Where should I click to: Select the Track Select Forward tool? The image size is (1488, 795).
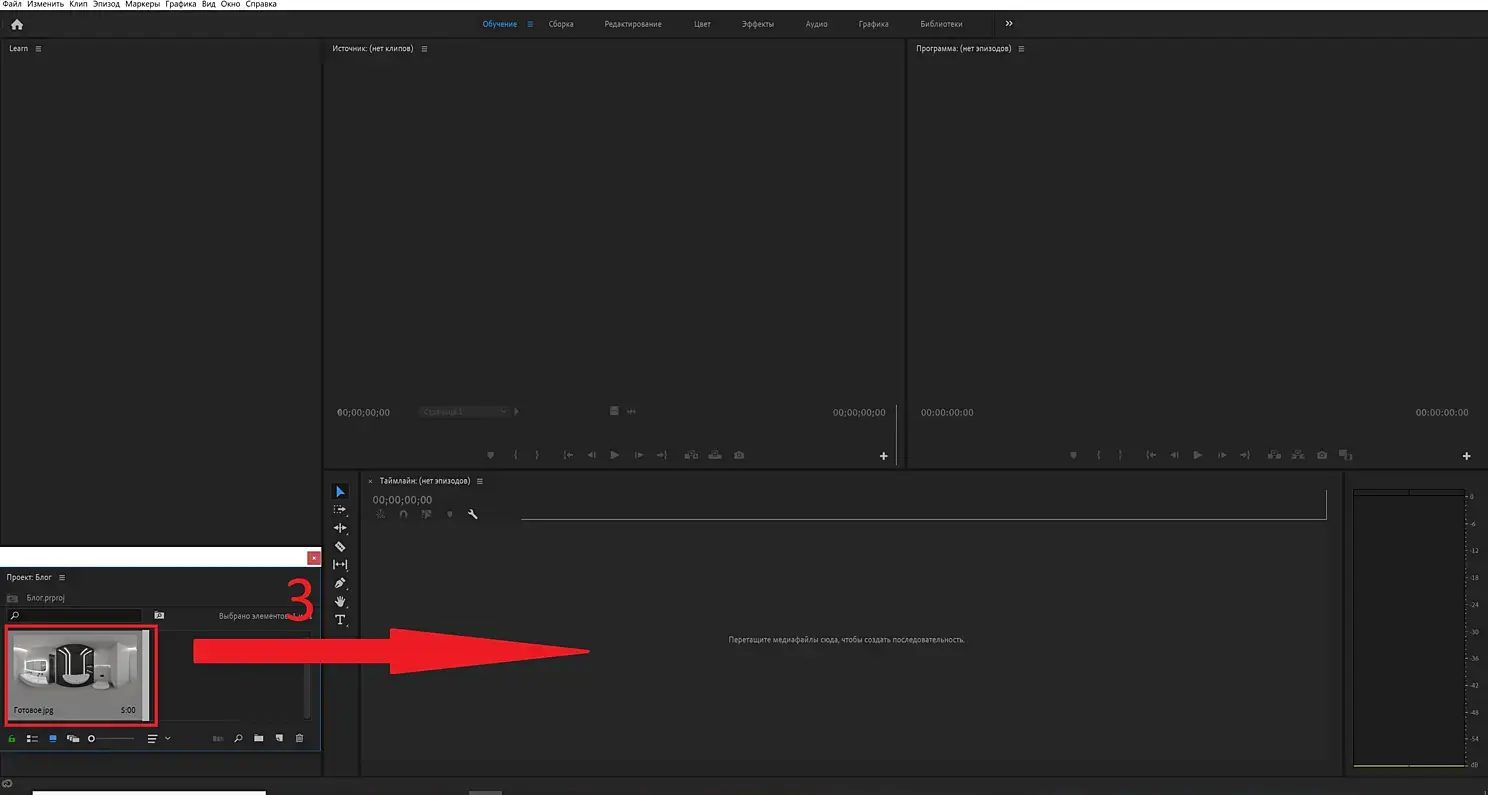(x=340, y=510)
